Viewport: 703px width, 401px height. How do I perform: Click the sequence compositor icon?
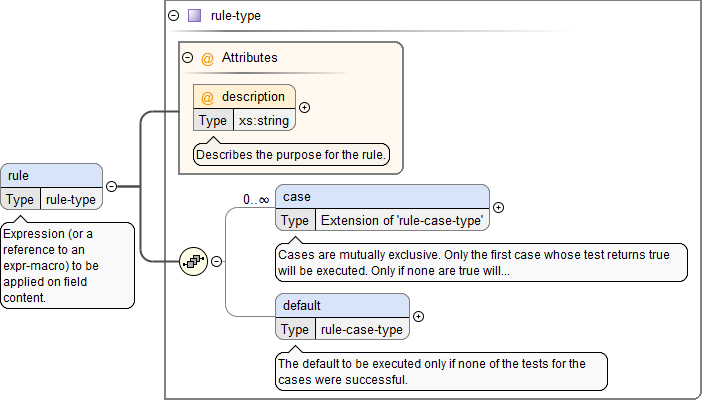193,262
